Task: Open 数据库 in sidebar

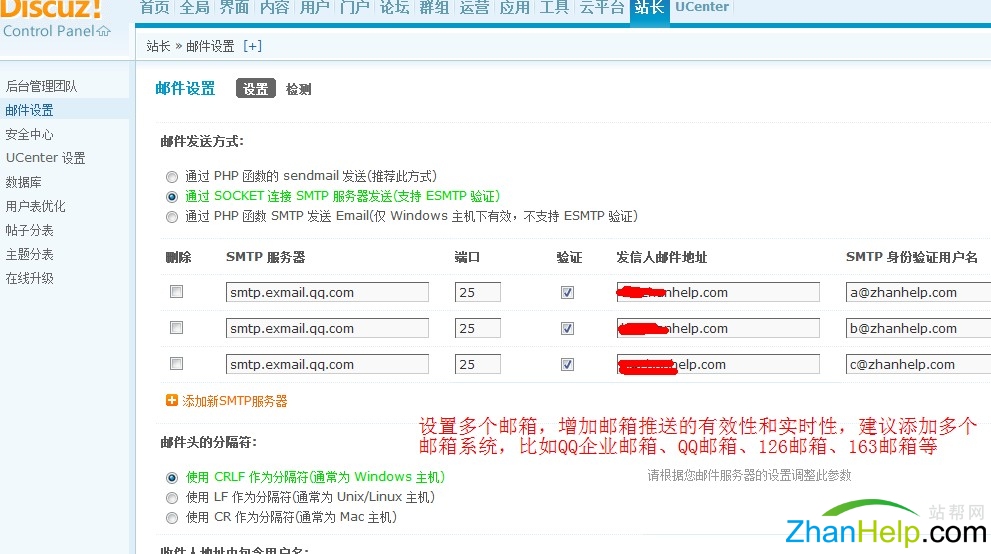Action: pos(23,182)
